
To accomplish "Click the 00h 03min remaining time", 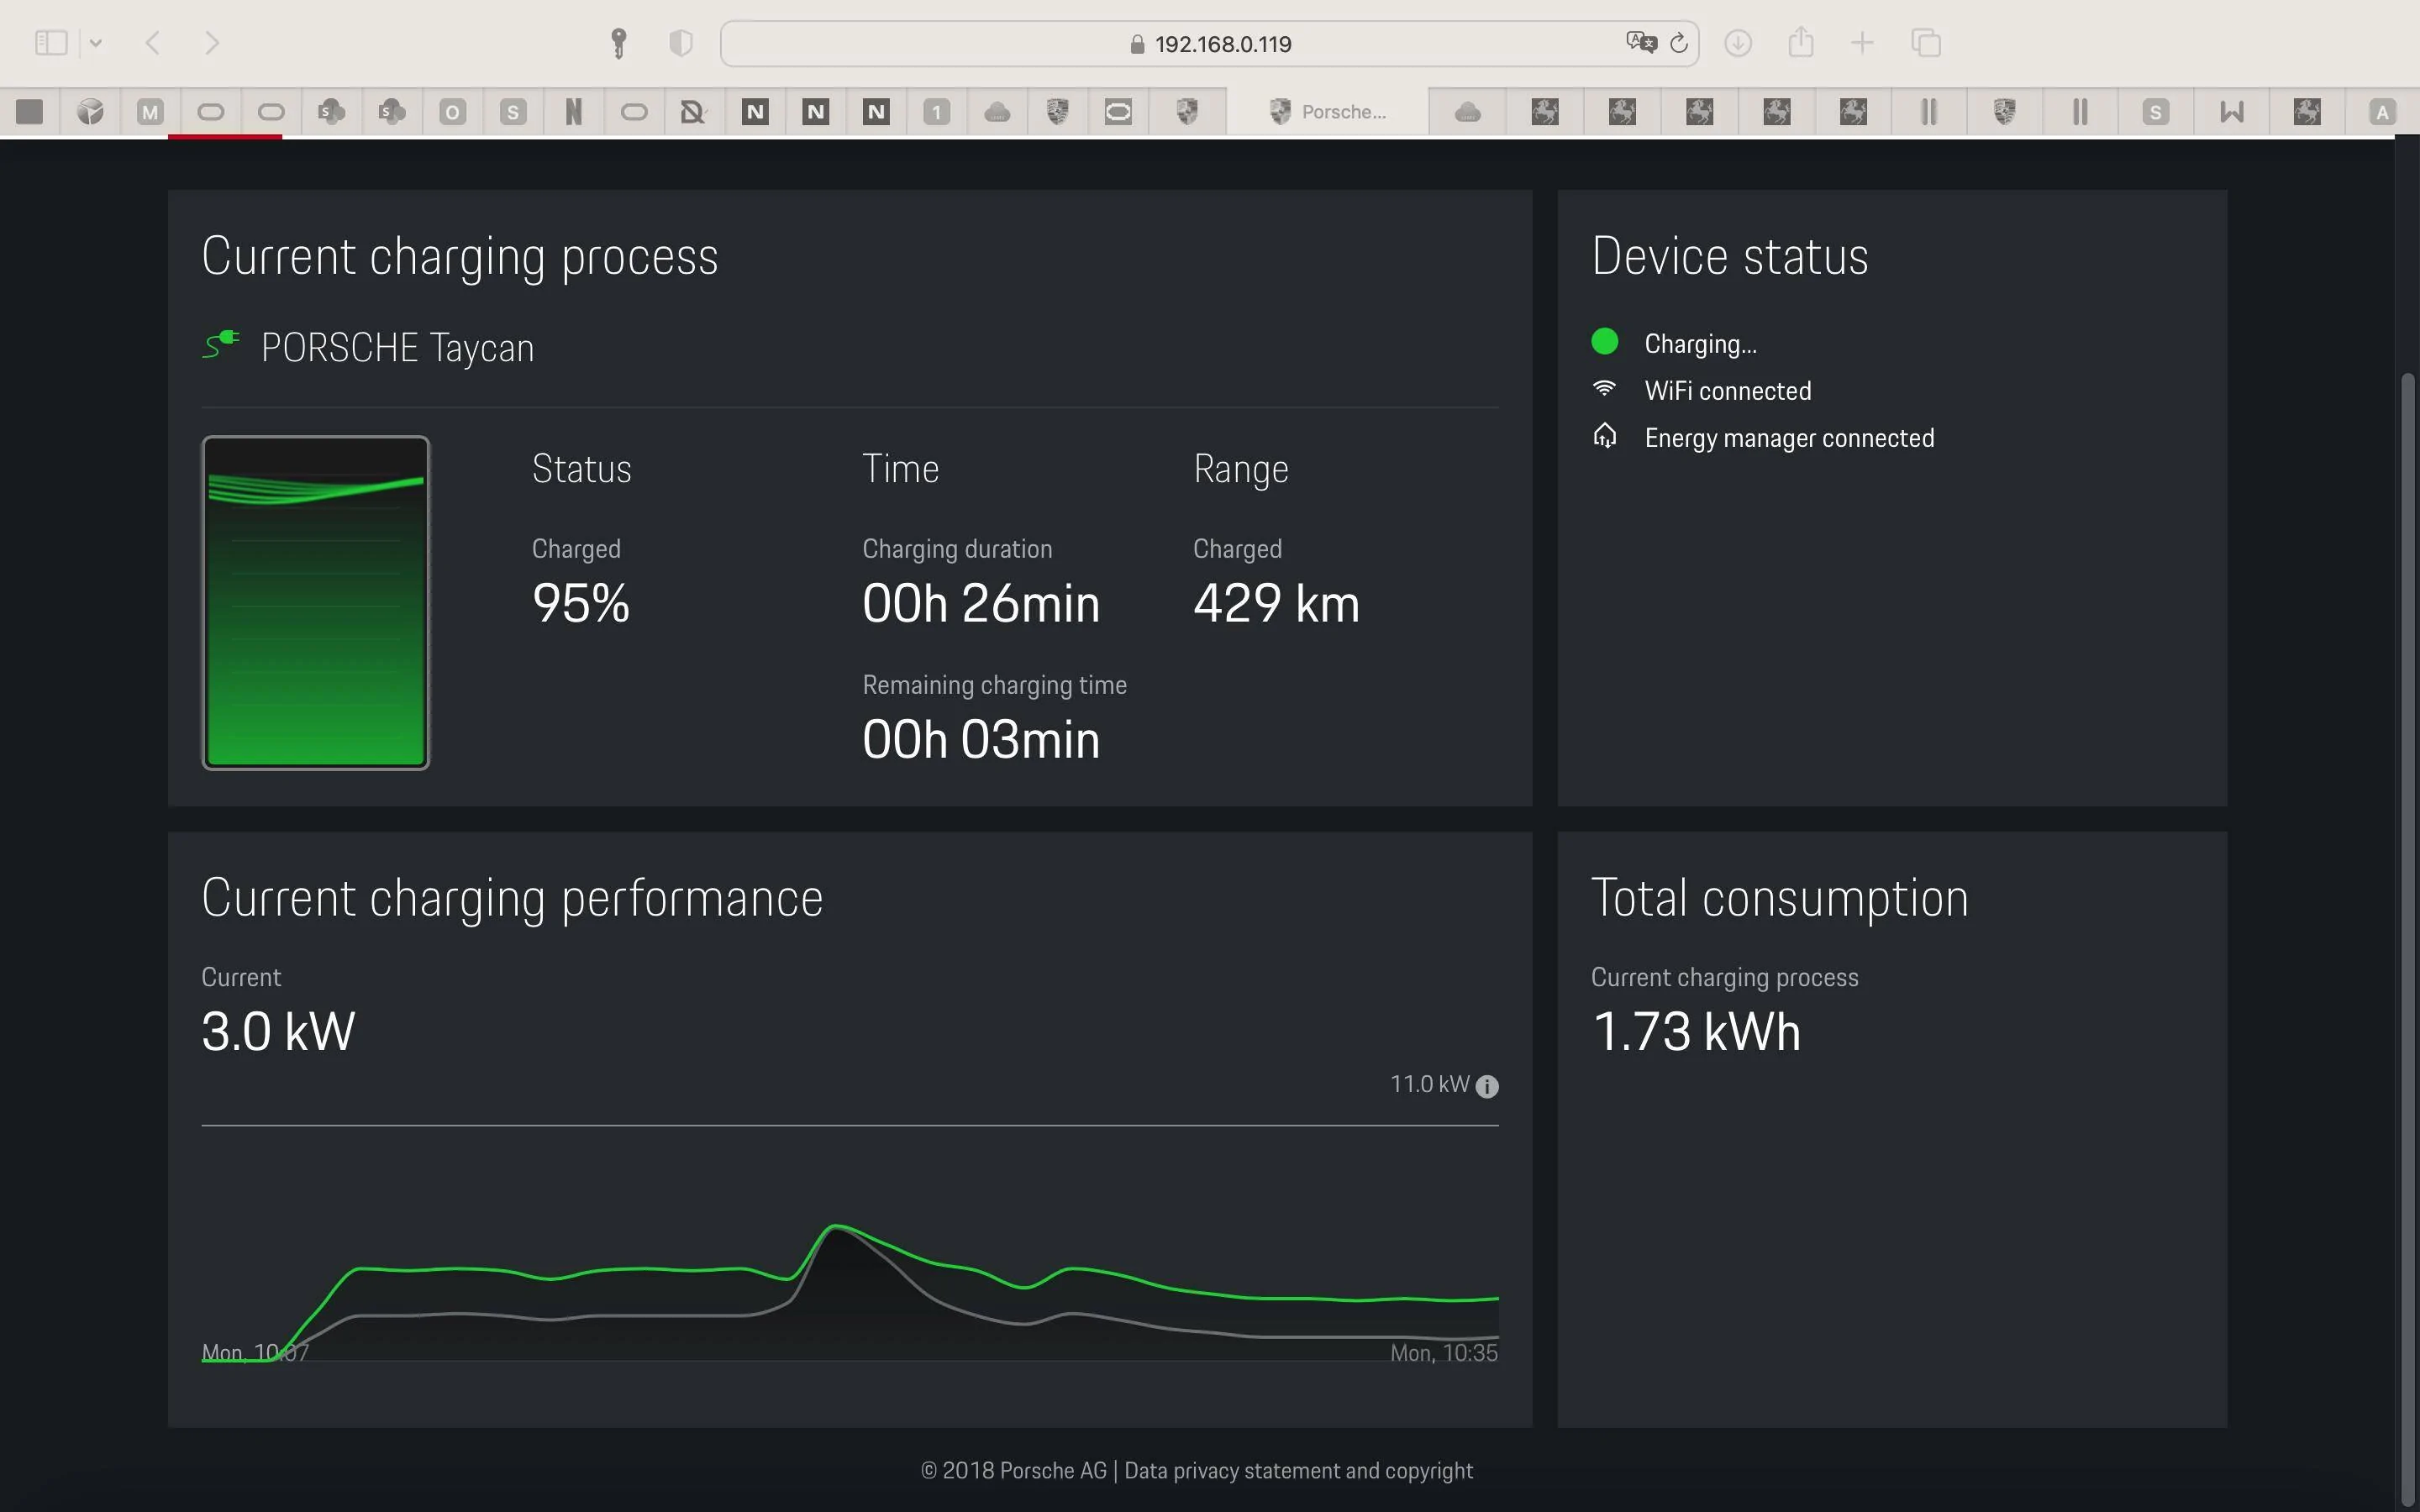I will click(981, 739).
